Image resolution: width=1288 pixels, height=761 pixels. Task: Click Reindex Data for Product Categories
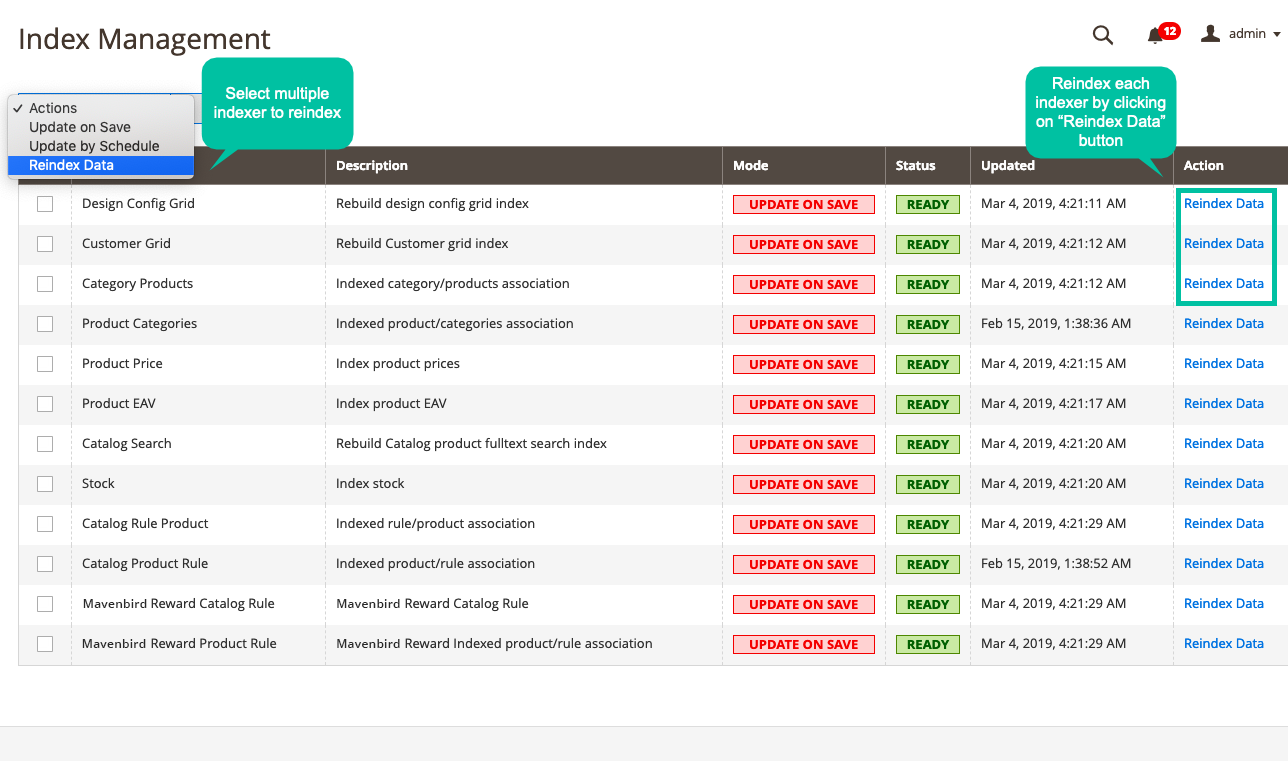(1224, 323)
